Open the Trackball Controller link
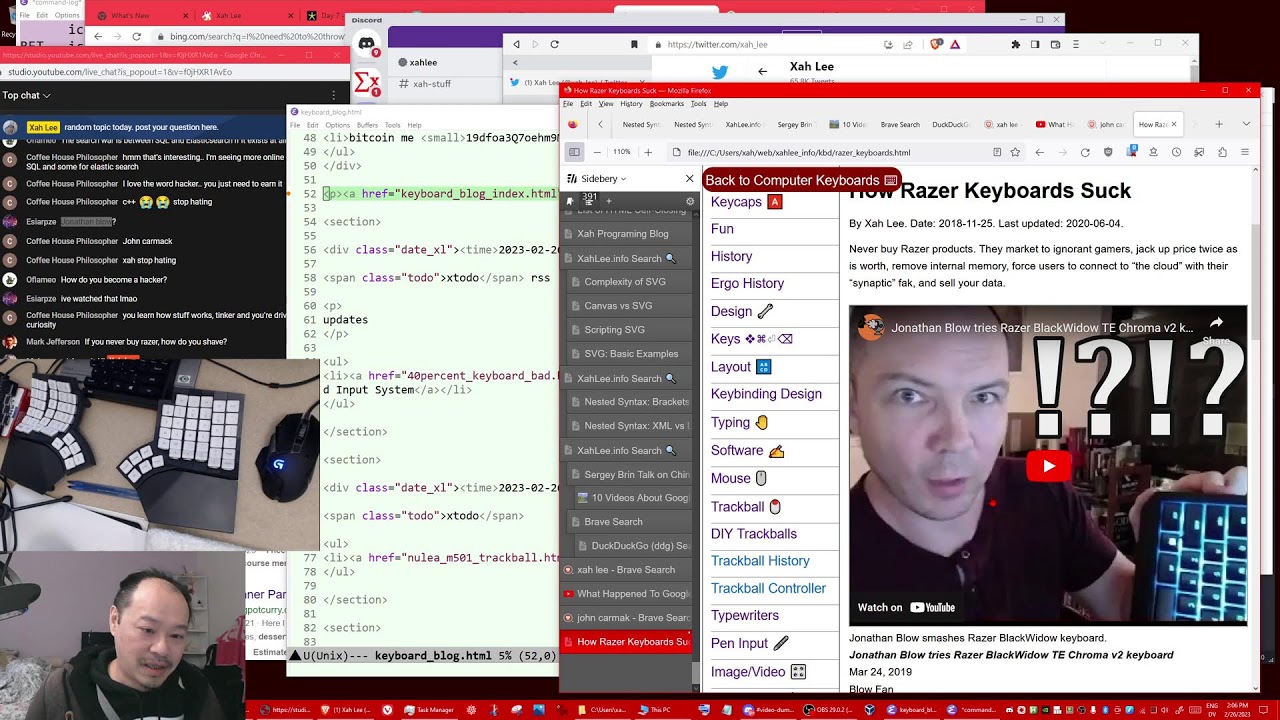 (768, 589)
